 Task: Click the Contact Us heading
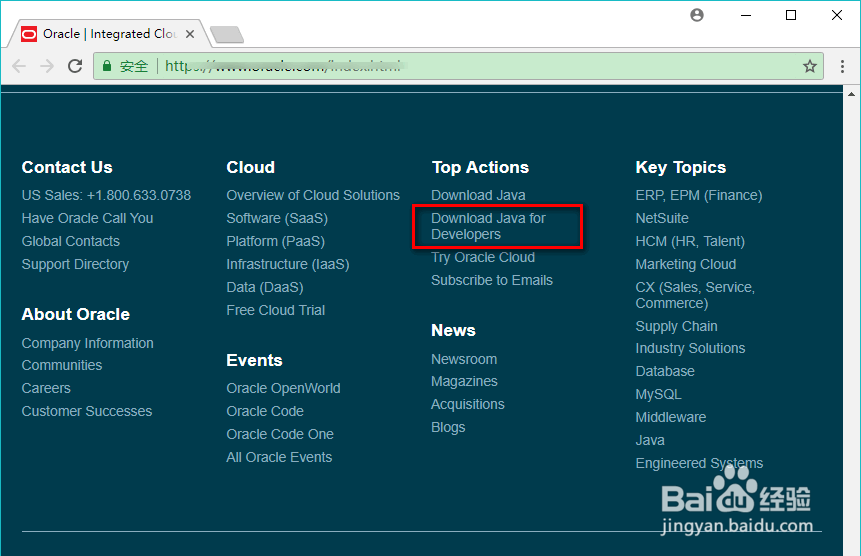coord(67,167)
